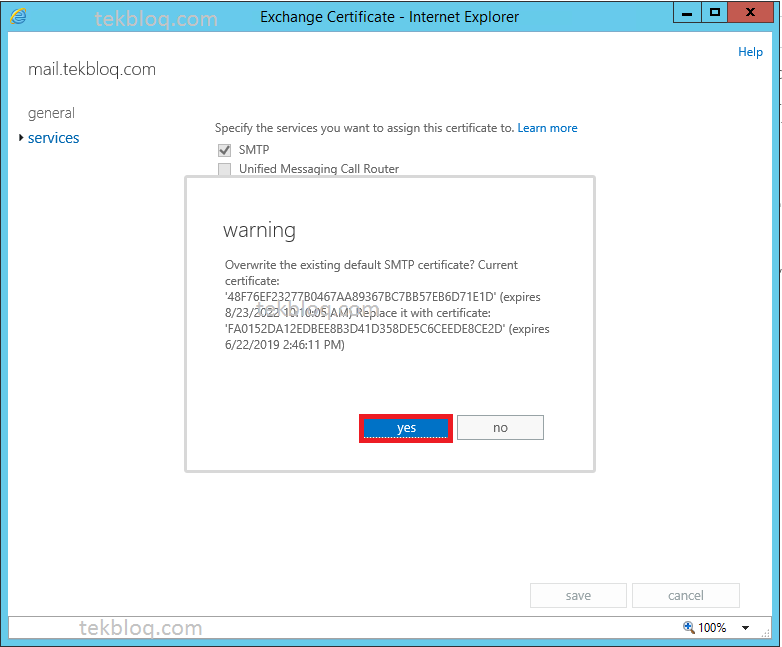Click the mail.tekbloq.com certificate title

tap(92, 69)
